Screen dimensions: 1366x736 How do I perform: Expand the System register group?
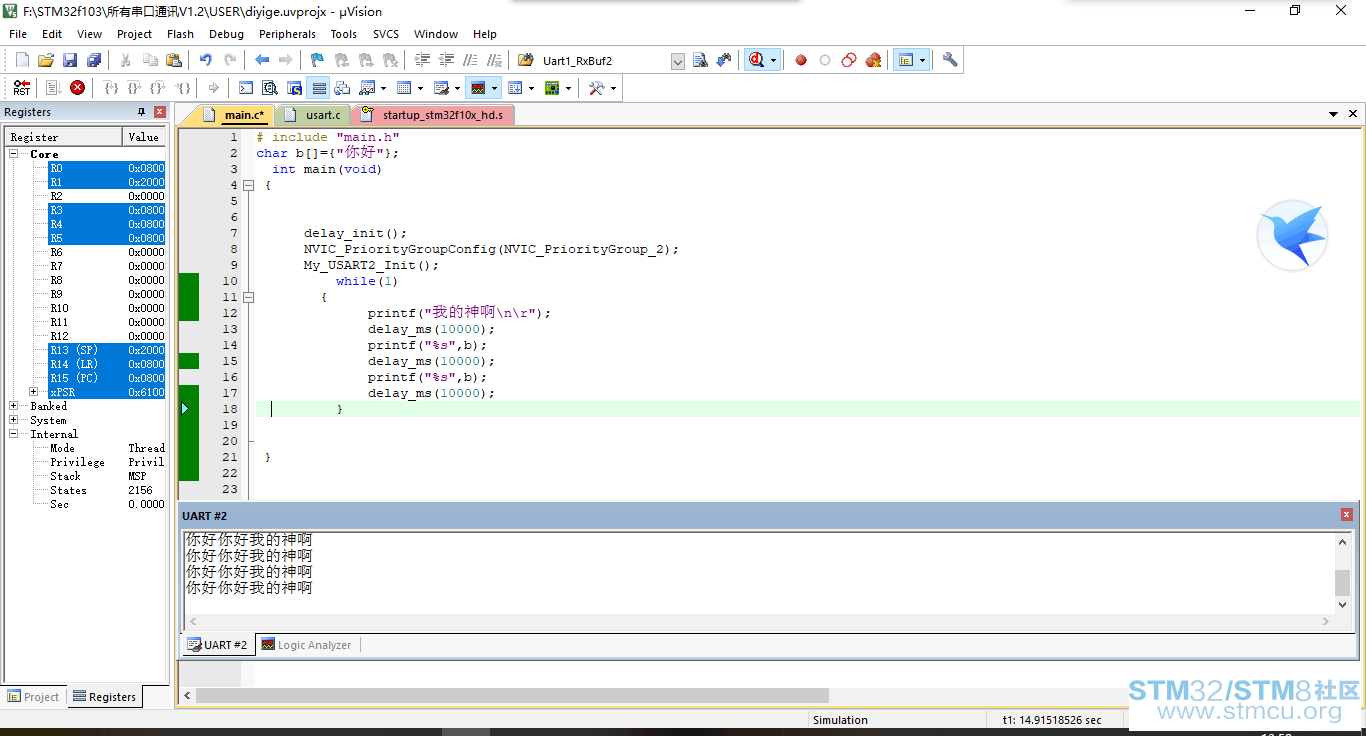tap(14, 420)
